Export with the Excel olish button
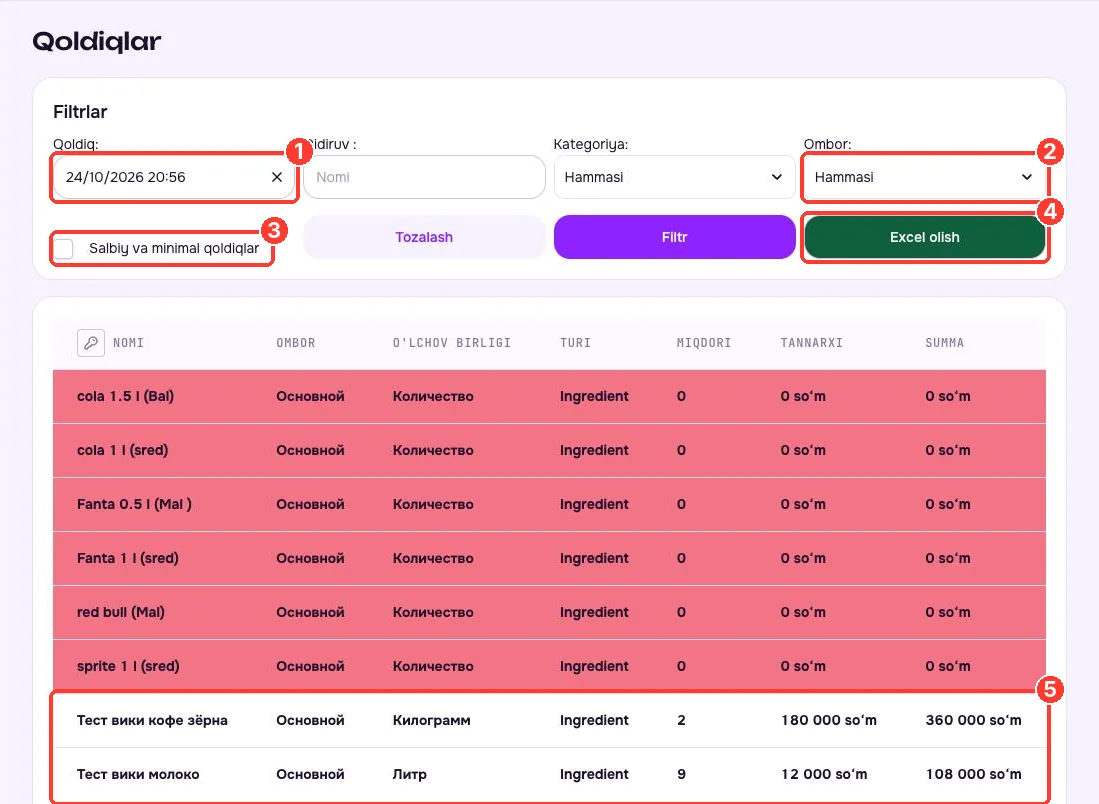 [x=924, y=237]
